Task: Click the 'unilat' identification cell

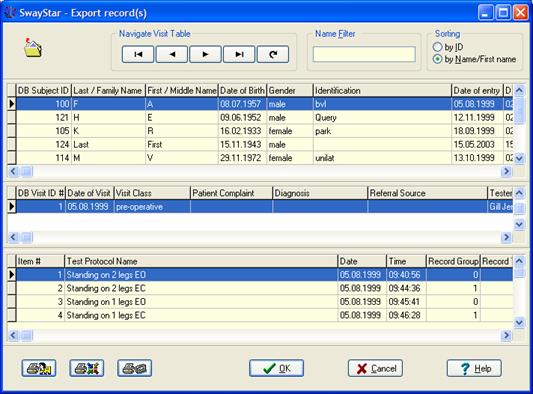Action: click(382, 158)
